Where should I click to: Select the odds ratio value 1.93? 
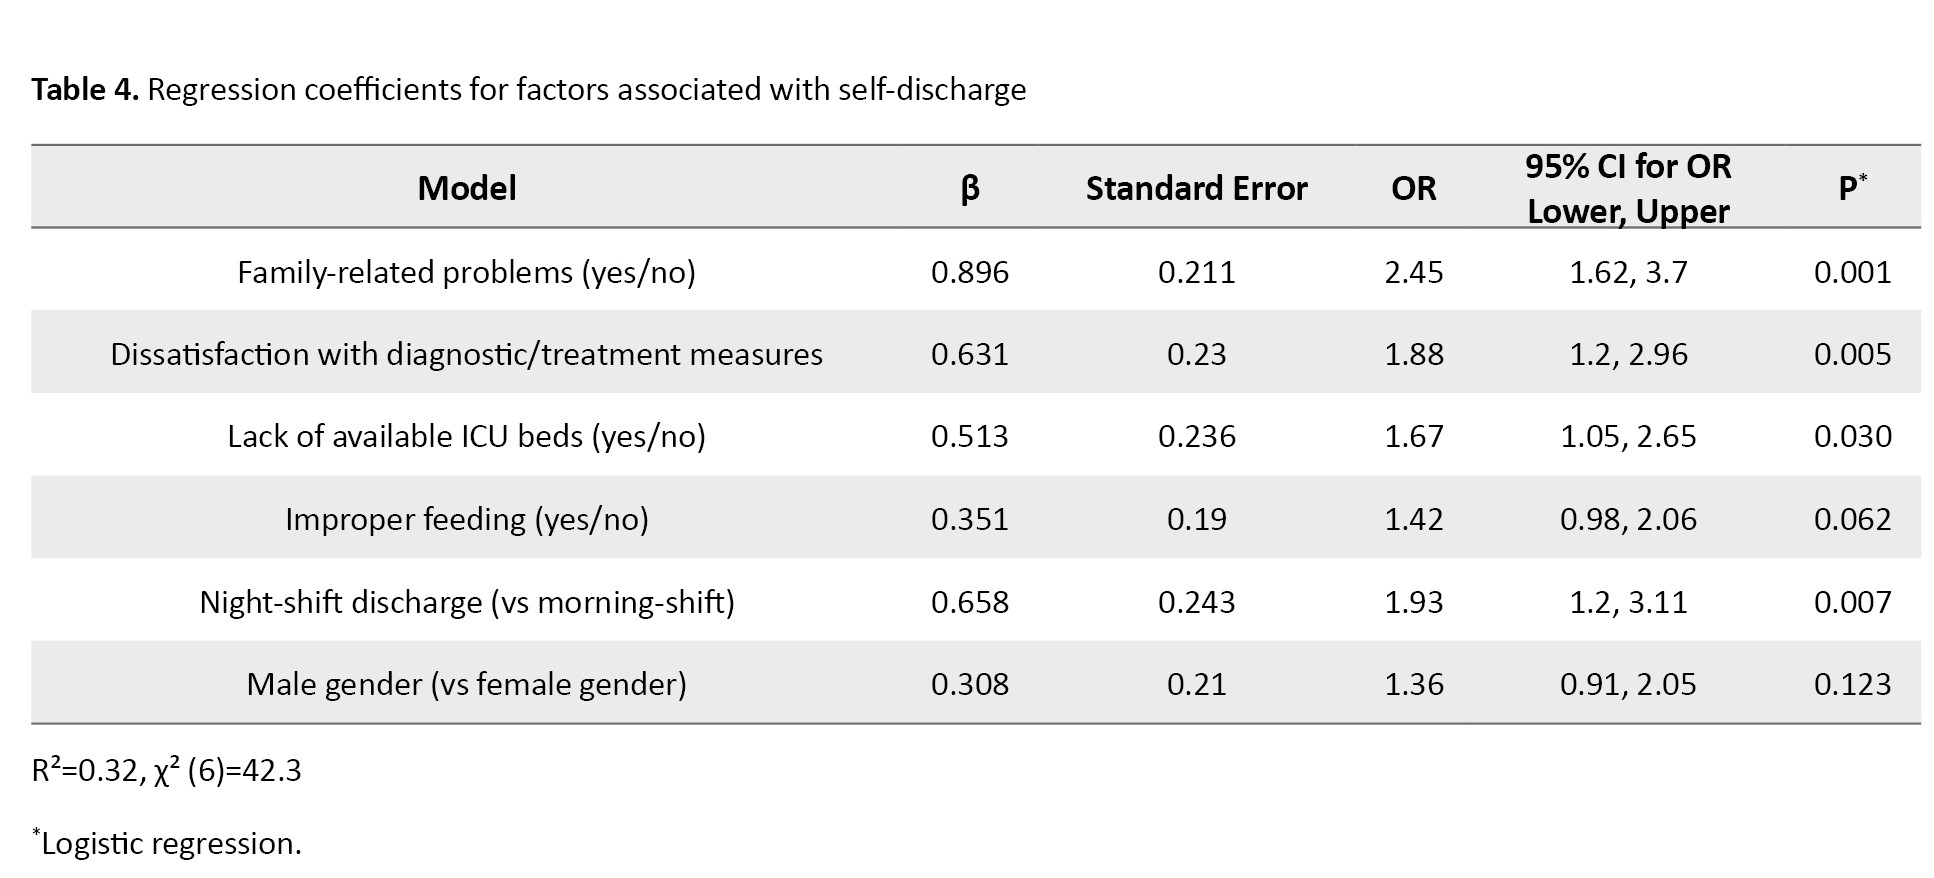pos(1413,602)
